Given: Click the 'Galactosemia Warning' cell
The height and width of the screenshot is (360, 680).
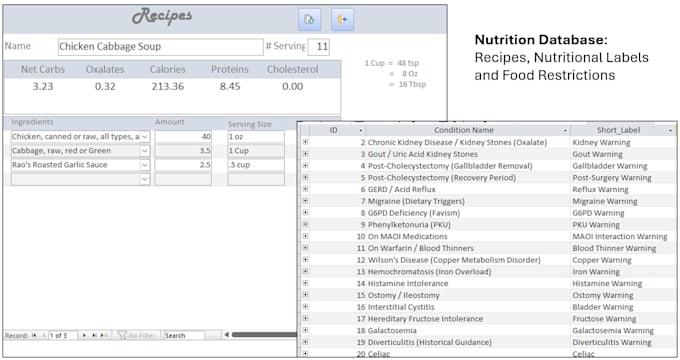Looking at the screenshot, I should [x=623, y=331].
